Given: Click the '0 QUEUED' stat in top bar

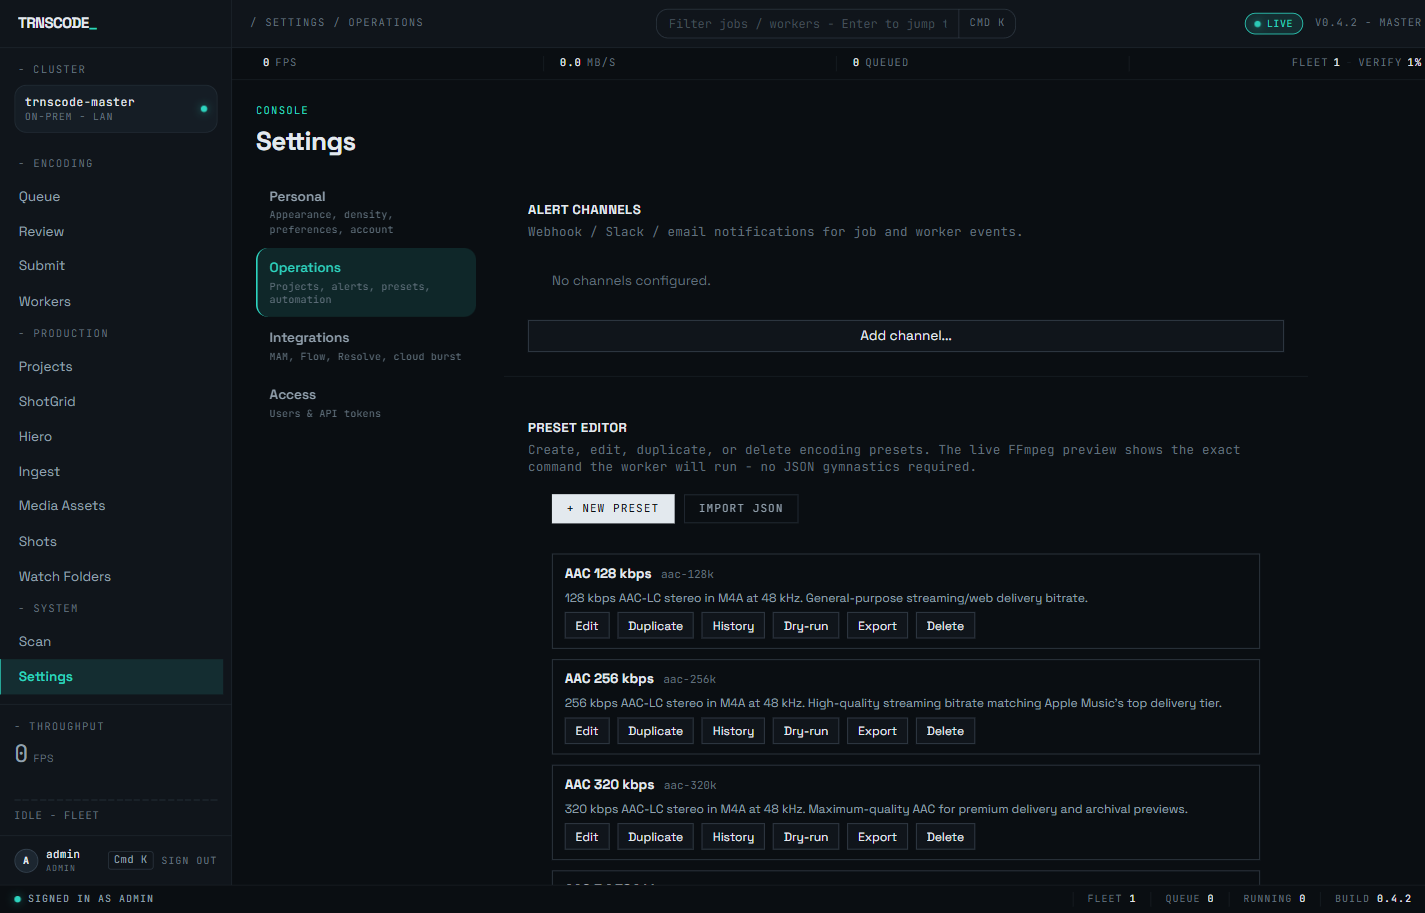Looking at the screenshot, I should pyautogui.click(x=881, y=63).
